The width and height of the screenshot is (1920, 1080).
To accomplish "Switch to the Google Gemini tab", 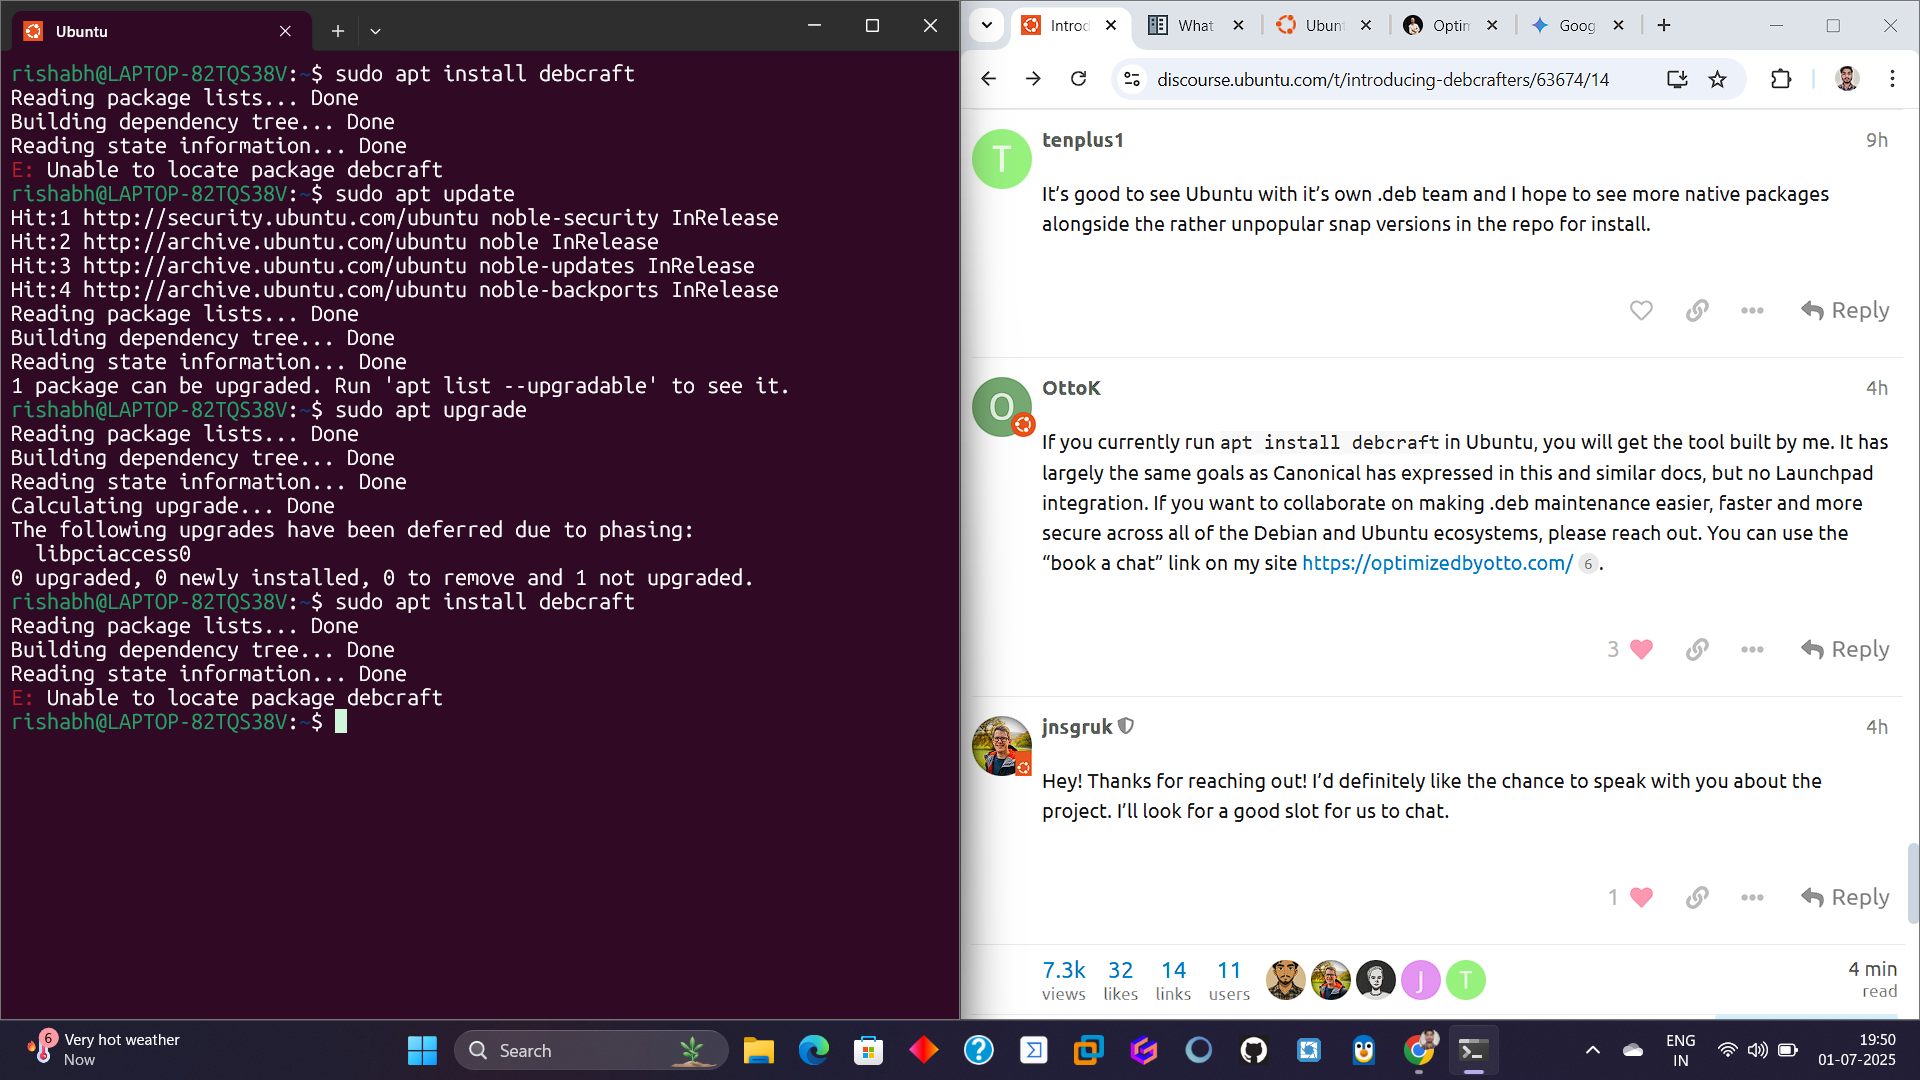I will (1568, 25).
